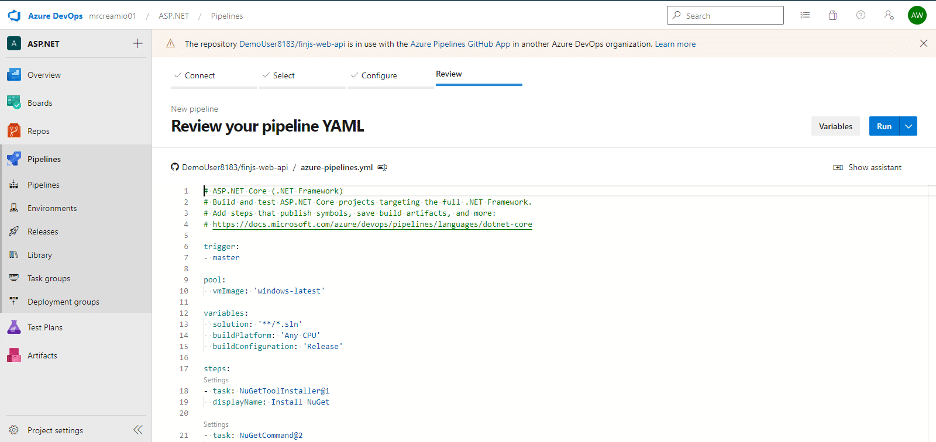Dismiss the repository warning banner
This screenshot has width=936, height=442.
tap(923, 44)
